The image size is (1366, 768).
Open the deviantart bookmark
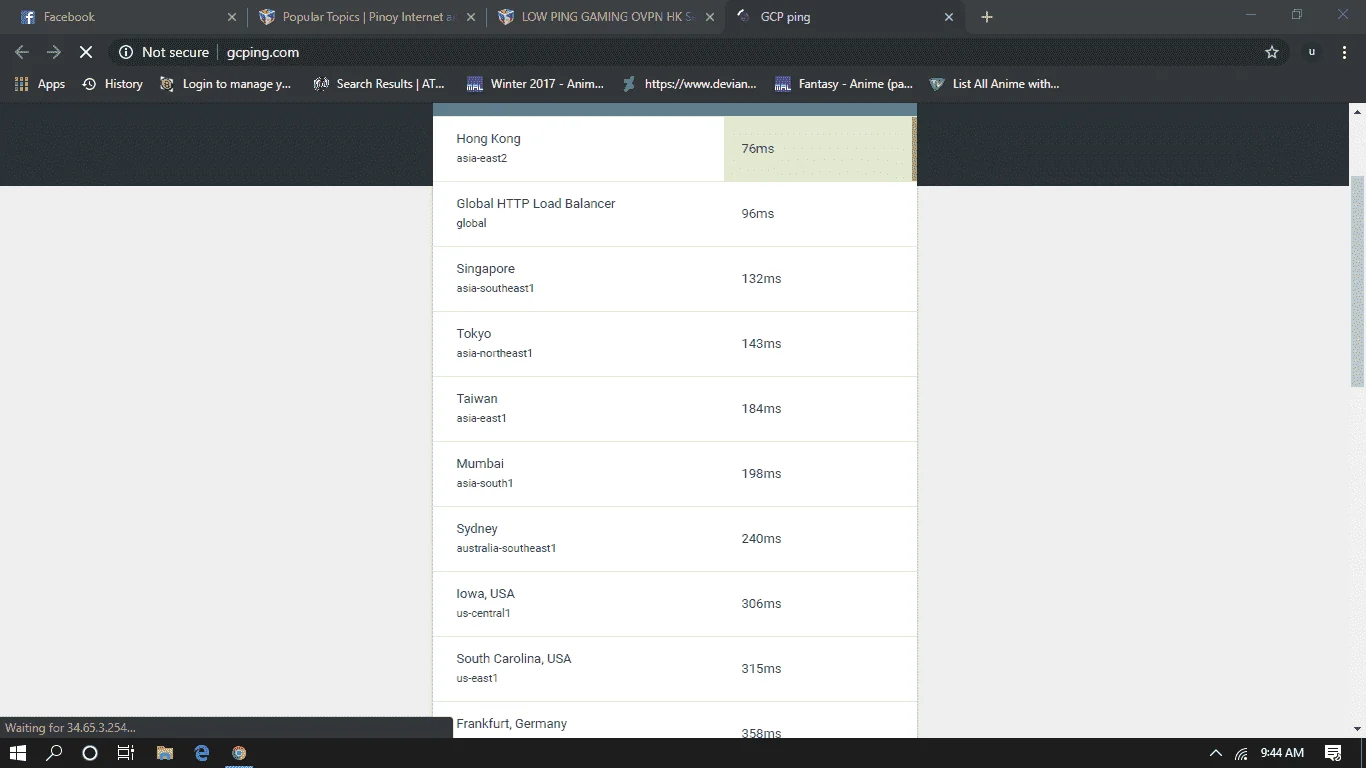point(689,84)
